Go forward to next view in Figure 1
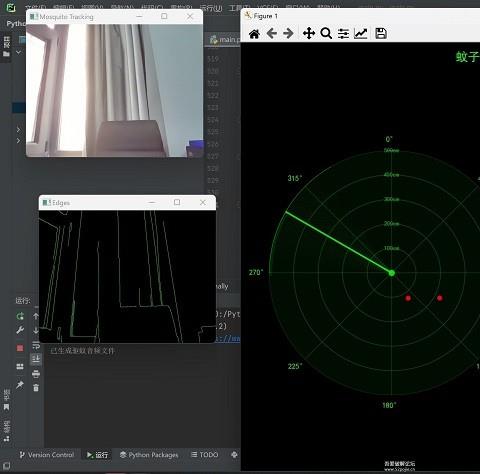Viewport: 480px width, 474px height. pyautogui.click(x=288, y=34)
